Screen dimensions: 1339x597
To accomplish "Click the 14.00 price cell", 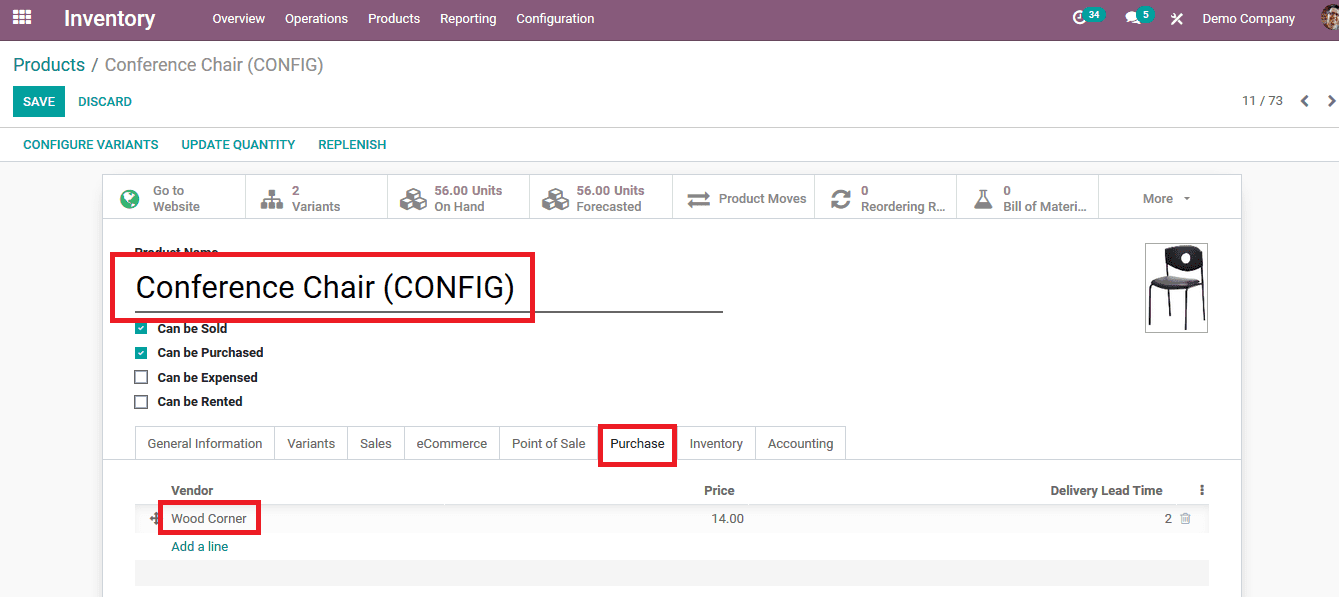I will click(x=727, y=519).
